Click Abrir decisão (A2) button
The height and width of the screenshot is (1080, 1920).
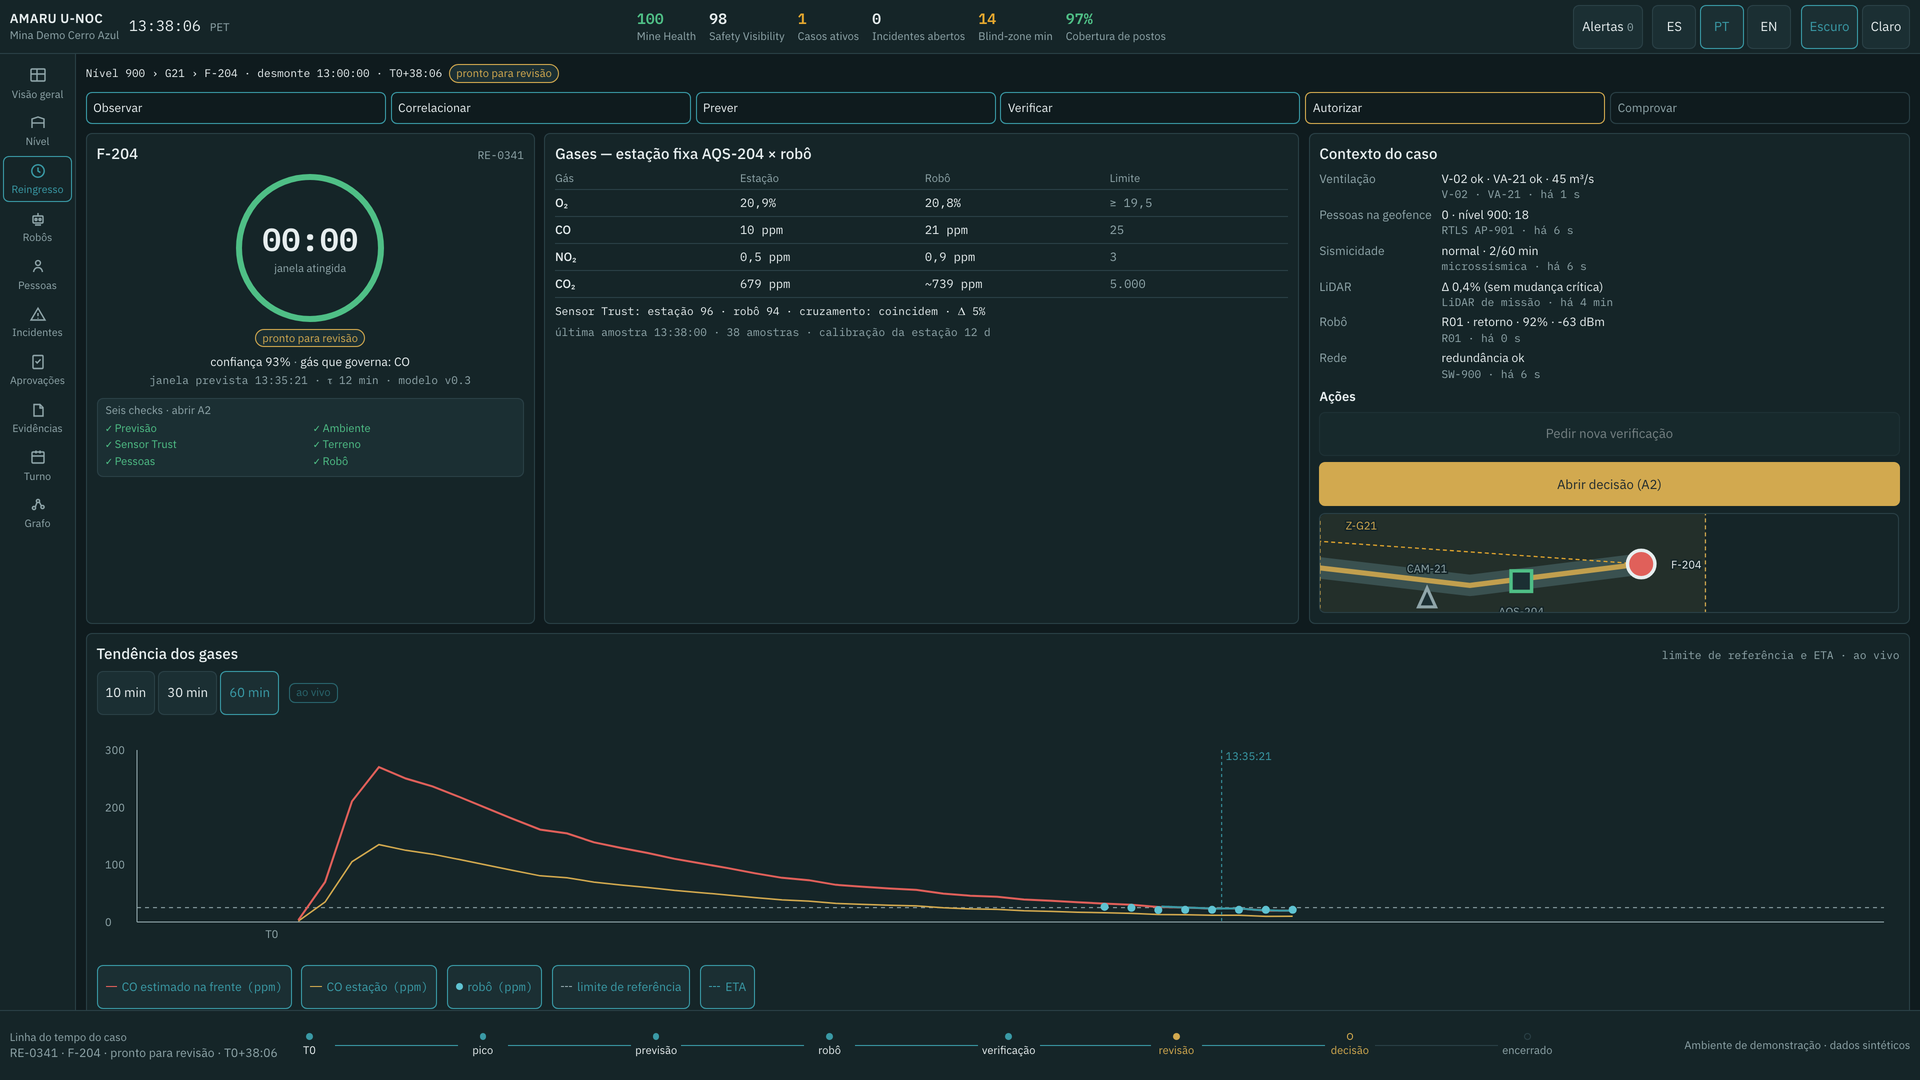[1608, 484]
